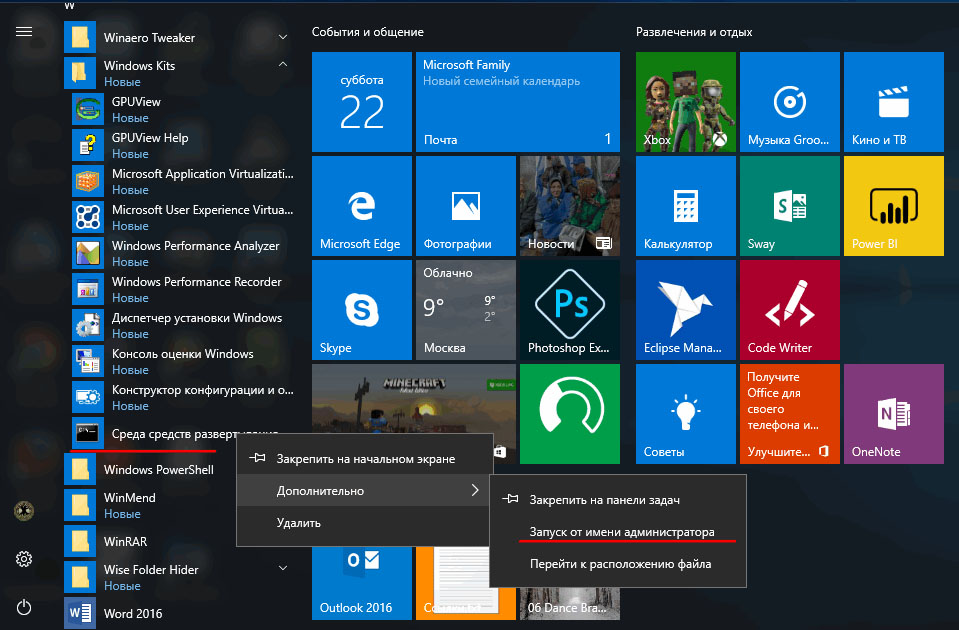Expand the Дополнительно submenu arrow
Viewport: 959px width, 630px height.
[x=475, y=490]
